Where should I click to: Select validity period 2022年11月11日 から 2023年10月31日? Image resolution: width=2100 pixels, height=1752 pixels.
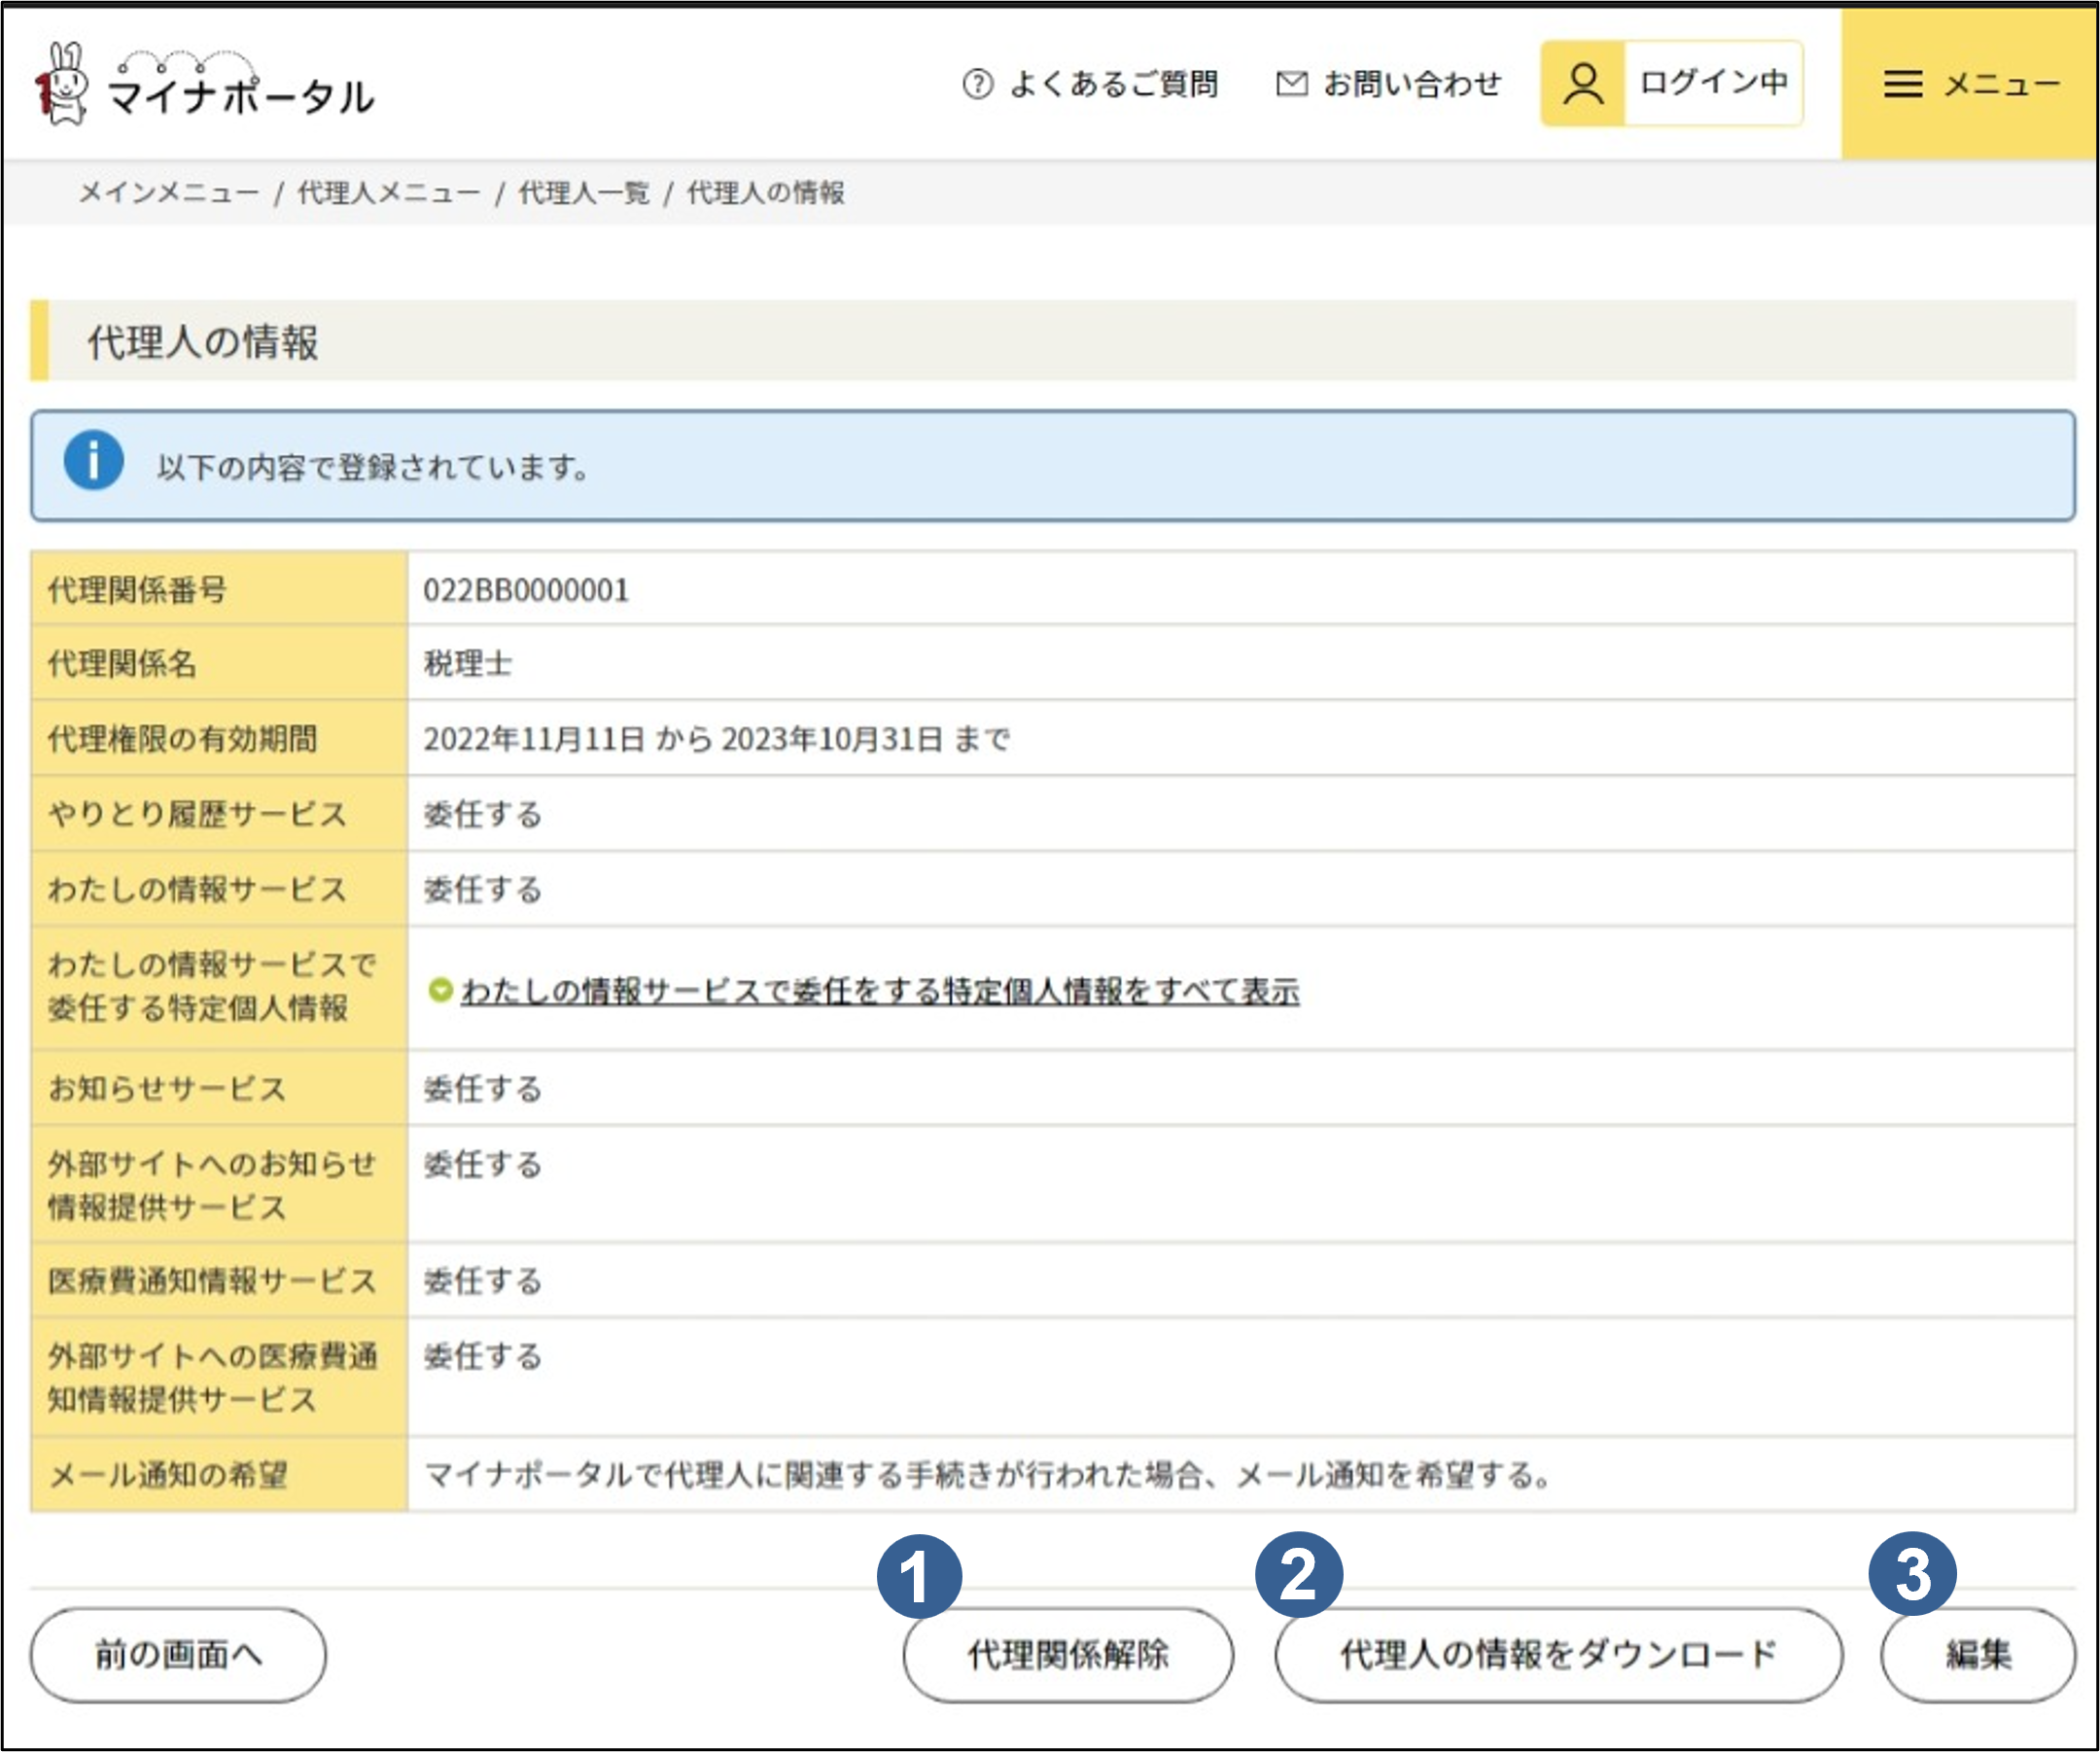(x=716, y=739)
